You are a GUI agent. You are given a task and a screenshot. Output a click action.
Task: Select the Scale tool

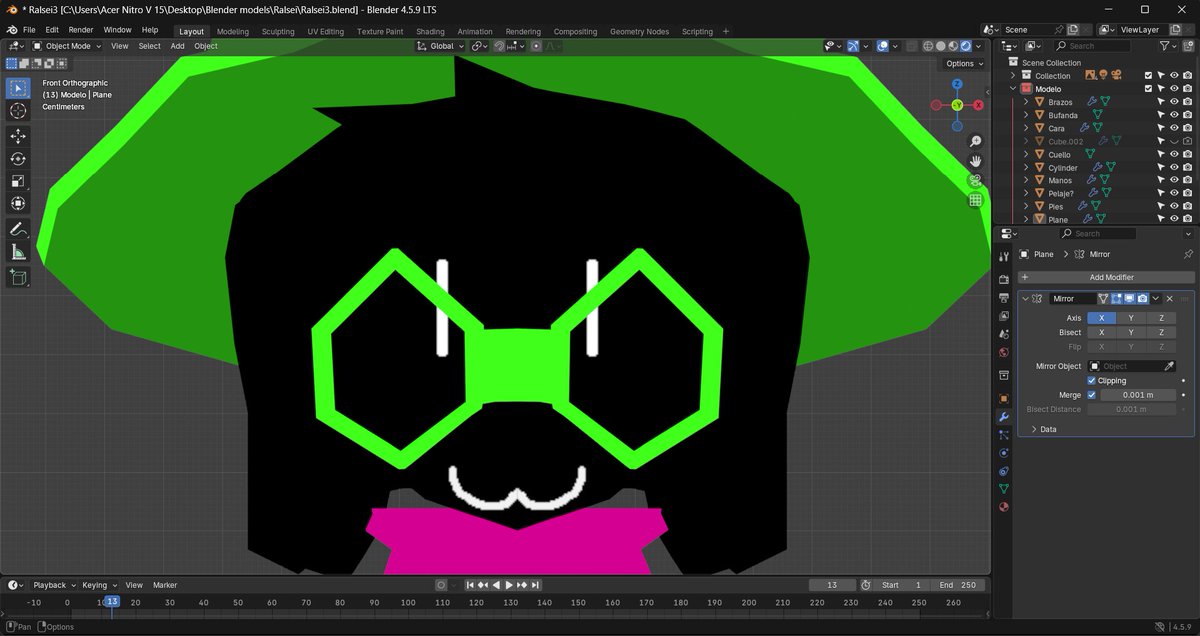click(x=18, y=181)
